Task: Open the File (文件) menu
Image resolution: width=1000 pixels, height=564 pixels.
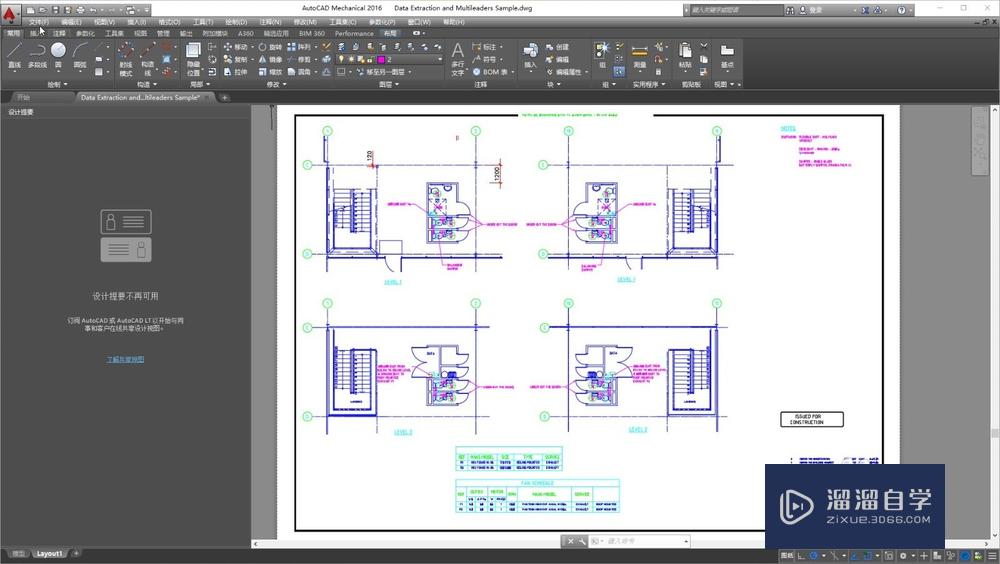Action: tap(39, 22)
